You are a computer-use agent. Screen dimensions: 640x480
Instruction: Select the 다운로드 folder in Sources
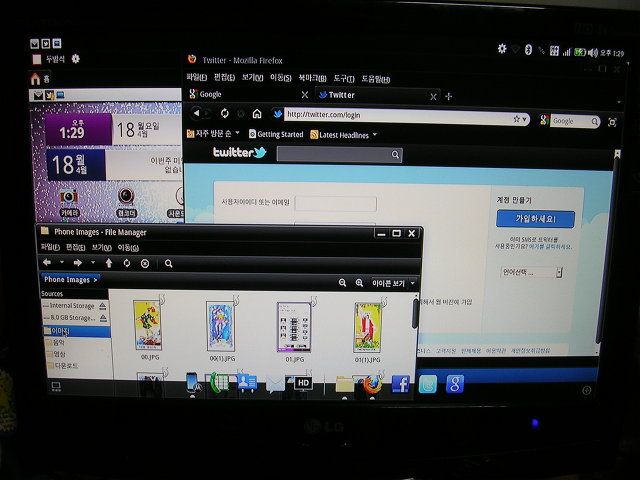66,365
